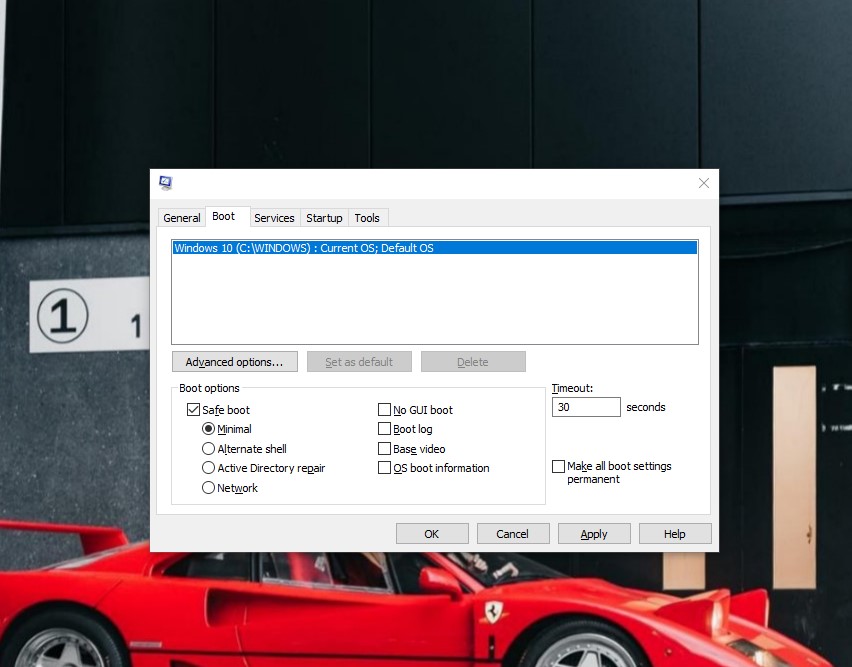This screenshot has height=667, width=852.
Task: Enable OS boot information checkbox
Action: pyautogui.click(x=384, y=468)
